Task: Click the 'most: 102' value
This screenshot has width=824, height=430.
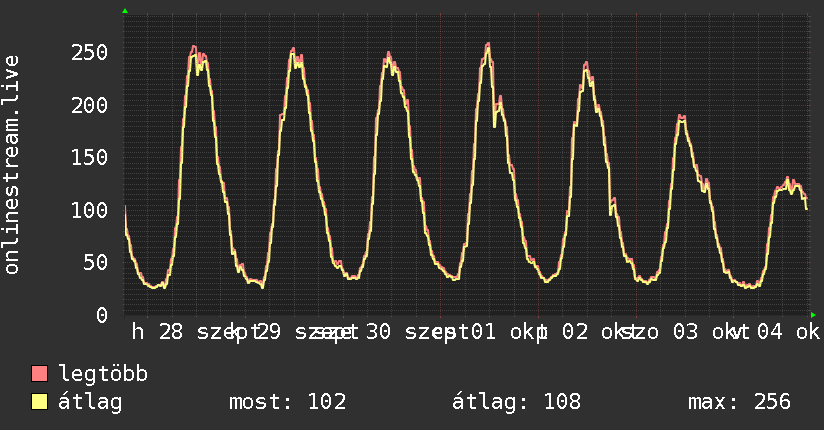Action: (x=287, y=402)
